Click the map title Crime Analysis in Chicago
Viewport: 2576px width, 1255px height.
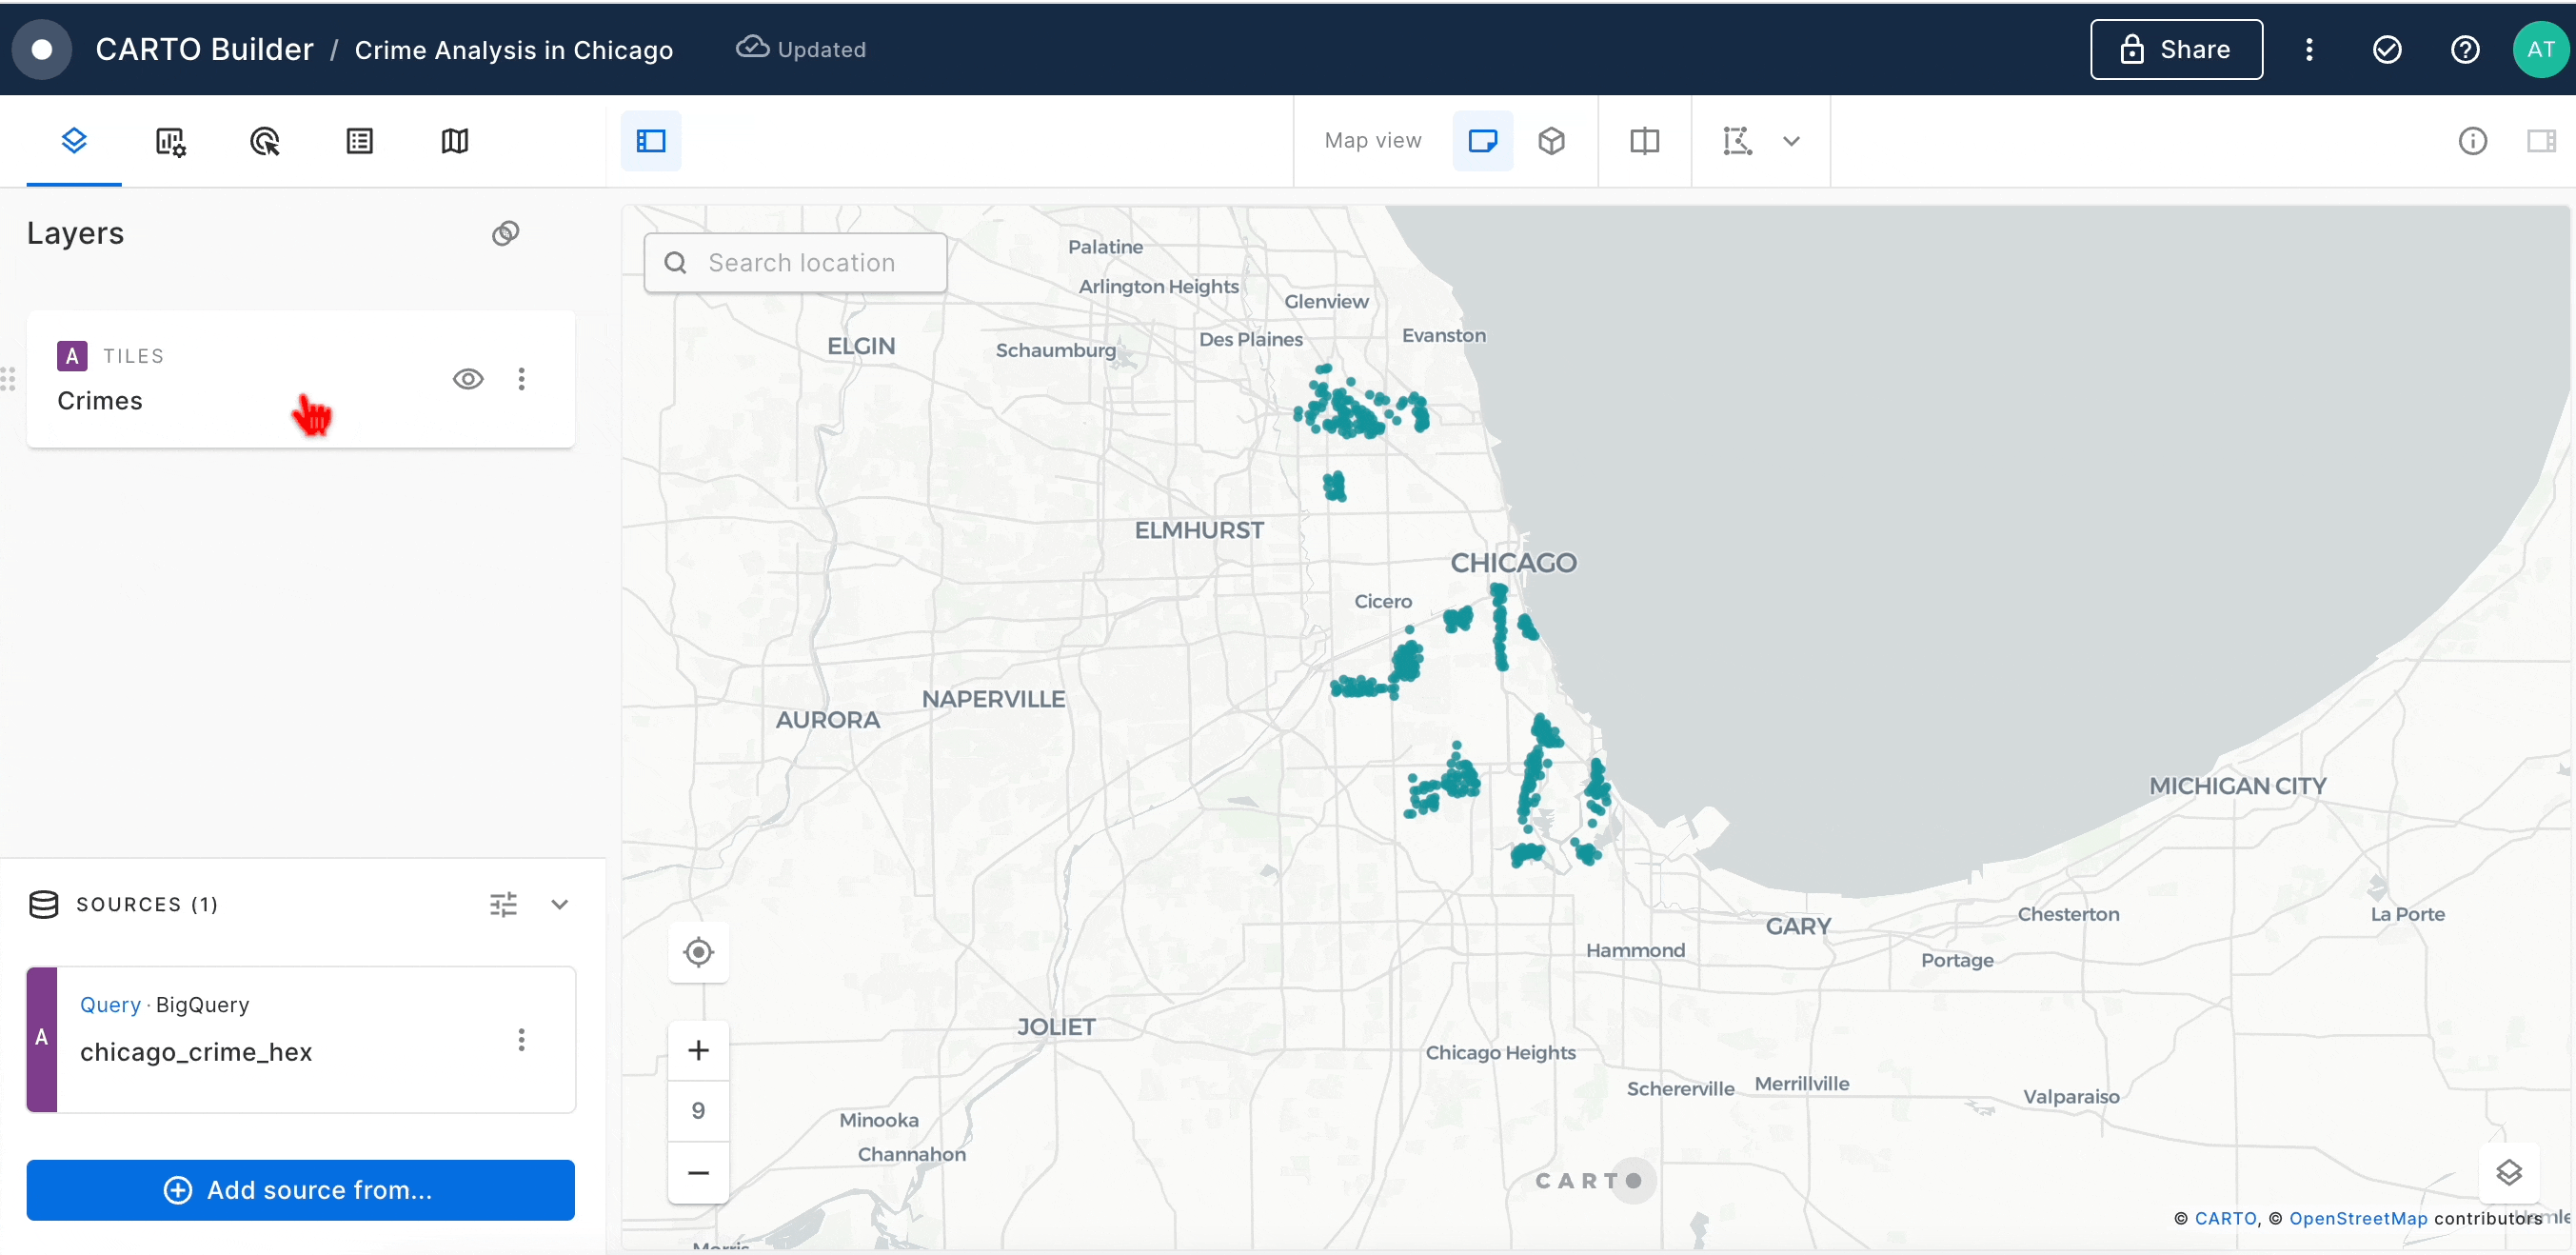pos(513,50)
